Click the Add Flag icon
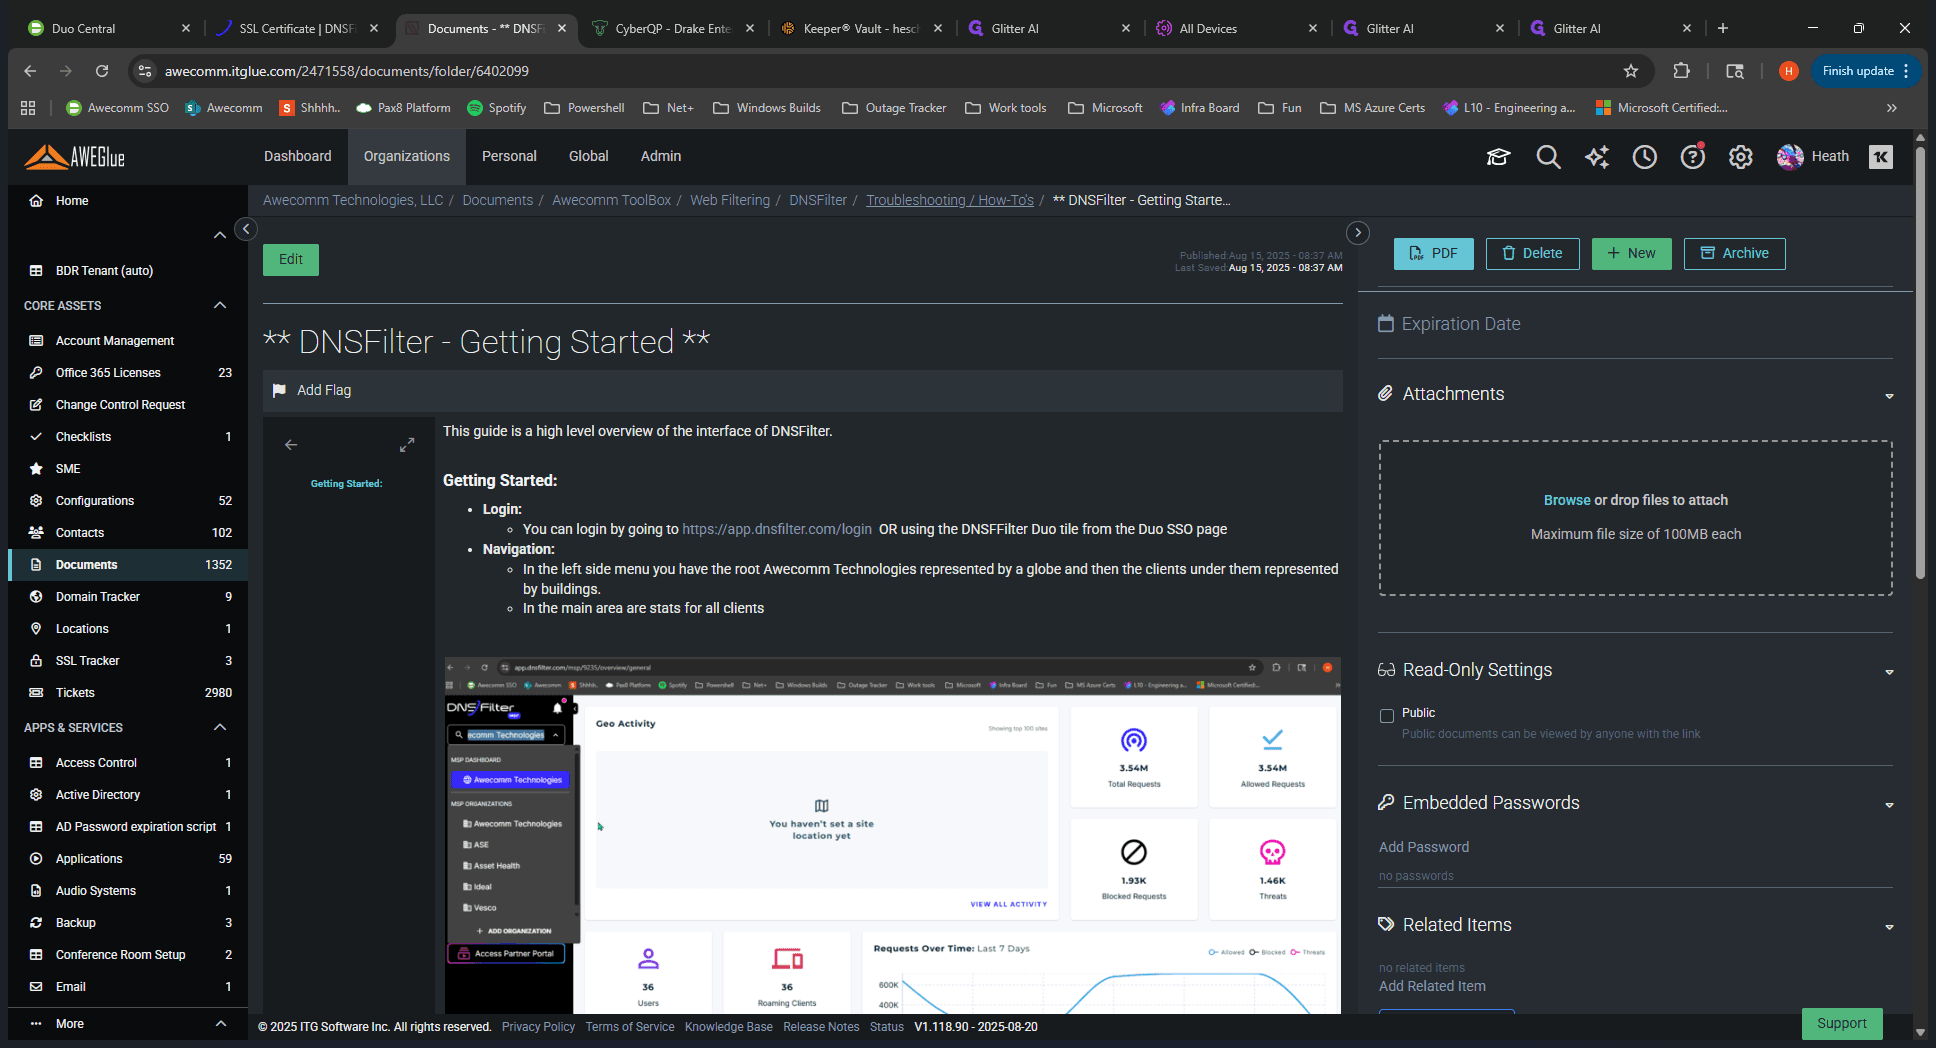This screenshot has height=1048, width=1936. (280, 390)
